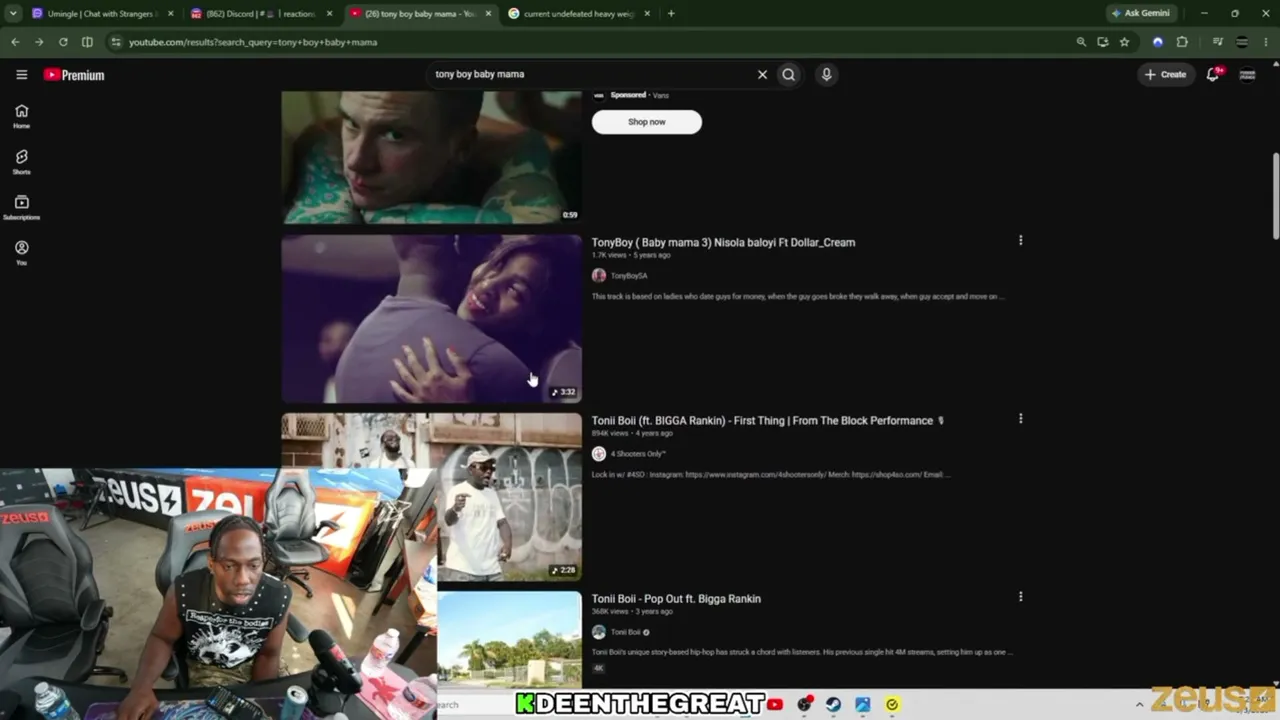The width and height of the screenshot is (1280, 720).
Task: Open the TonyBoySA channel avatar
Action: (599, 276)
